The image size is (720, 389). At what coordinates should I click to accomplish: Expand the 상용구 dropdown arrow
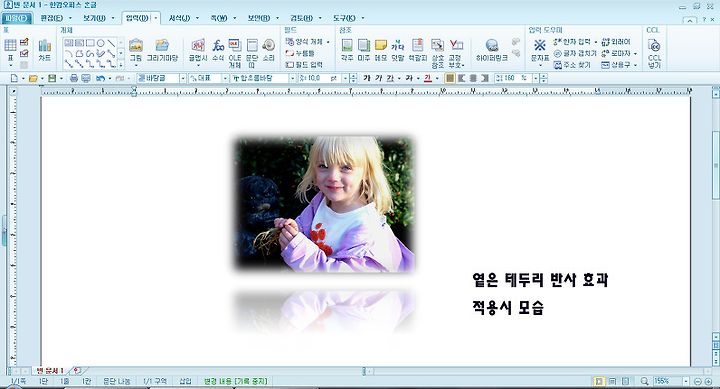[636, 65]
